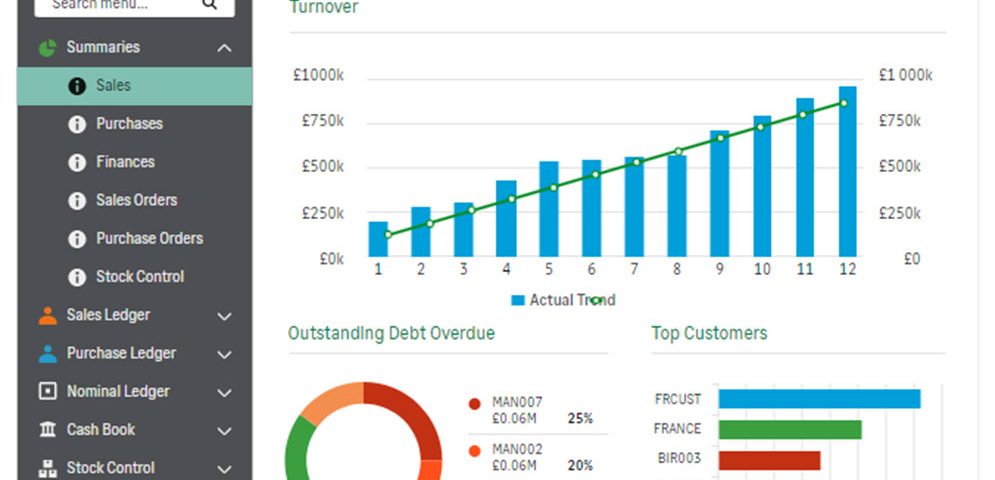The width and height of the screenshot is (995, 480).
Task: Click the month 12 turnover bar
Action: tap(847, 171)
